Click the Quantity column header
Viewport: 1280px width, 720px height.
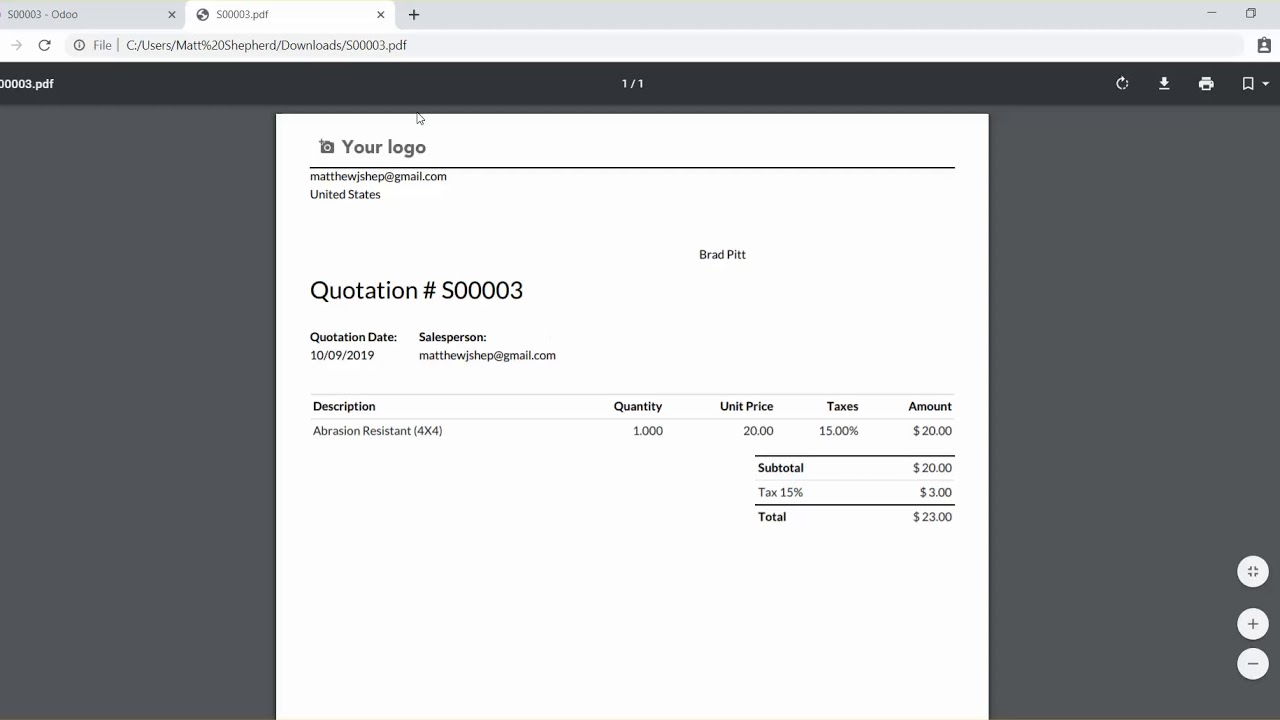(x=638, y=406)
